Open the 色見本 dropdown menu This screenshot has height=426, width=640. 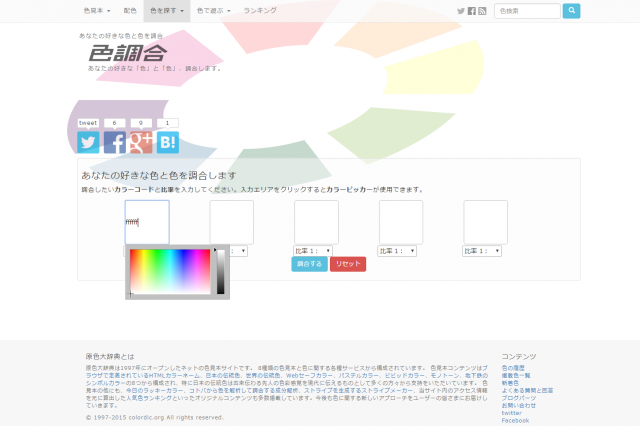pyautogui.click(x=97, y=11)
